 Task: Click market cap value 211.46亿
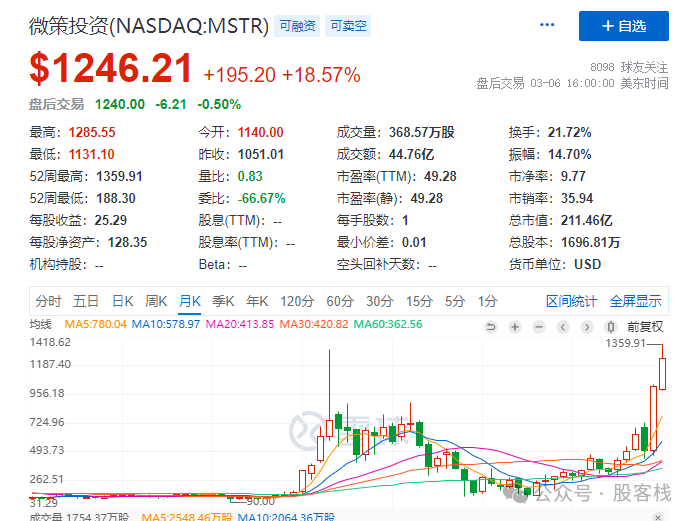(x=587, y=220)
